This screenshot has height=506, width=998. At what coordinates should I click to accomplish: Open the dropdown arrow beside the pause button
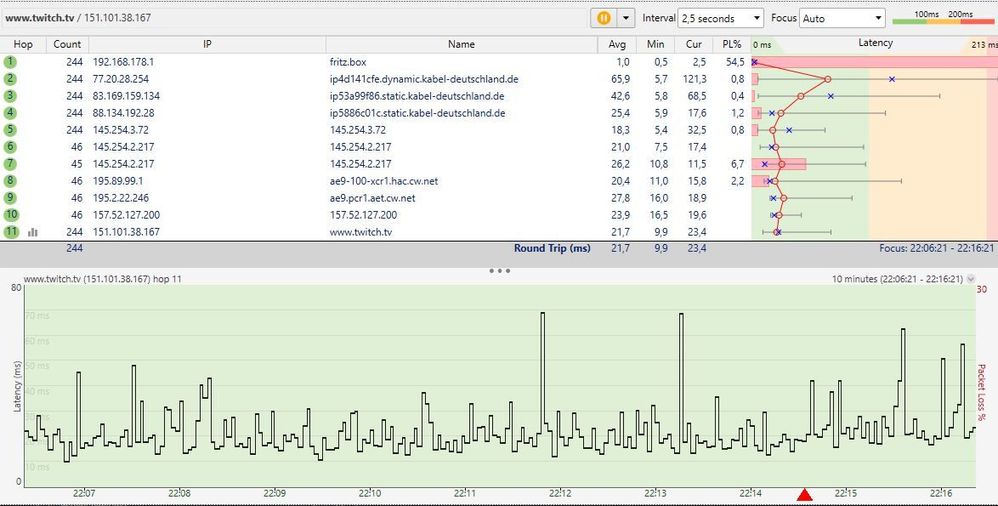[x=627, y=18]
